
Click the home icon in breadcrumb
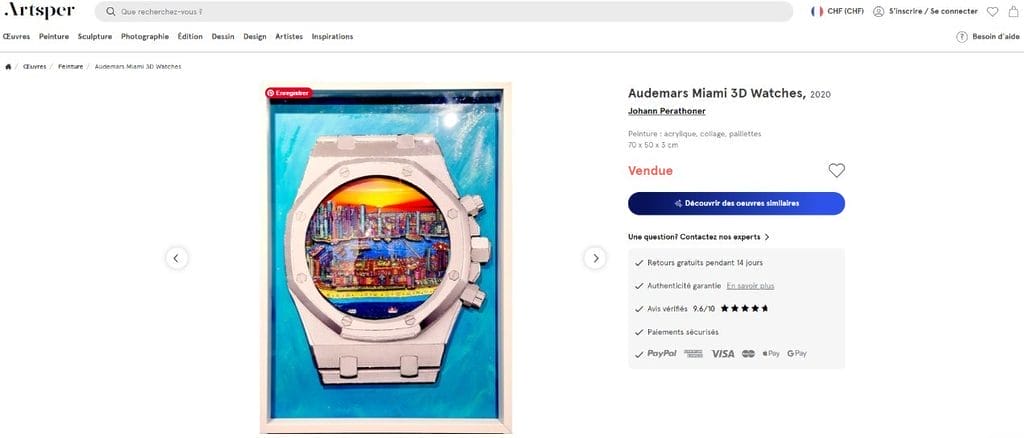pos(8,67)
